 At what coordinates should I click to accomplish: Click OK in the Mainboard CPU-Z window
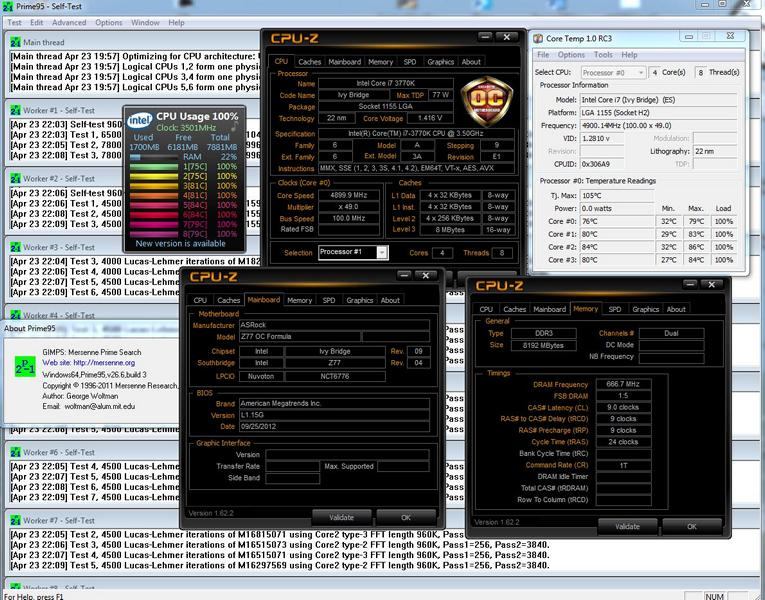(x=406, y=518)
